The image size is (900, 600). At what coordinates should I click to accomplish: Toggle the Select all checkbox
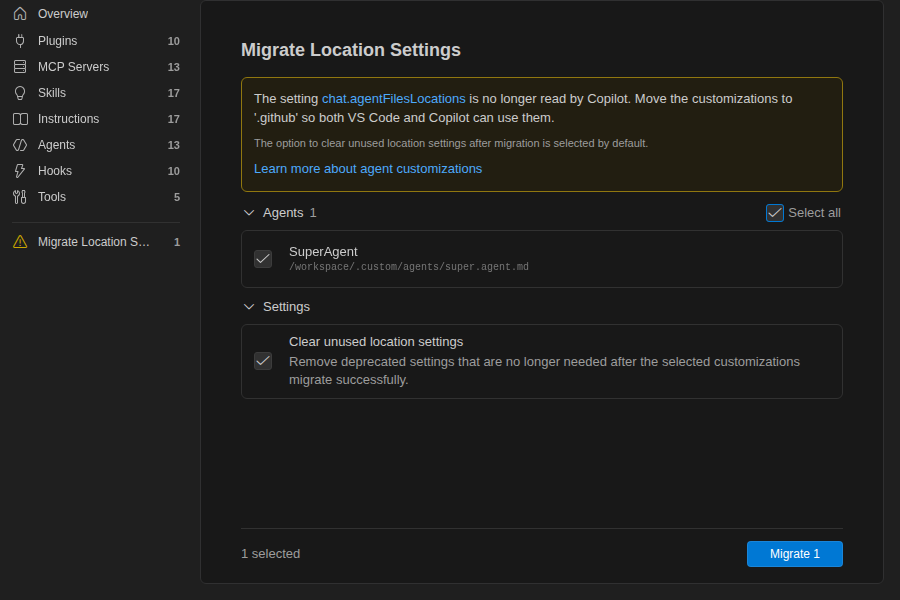coord(774,212)
